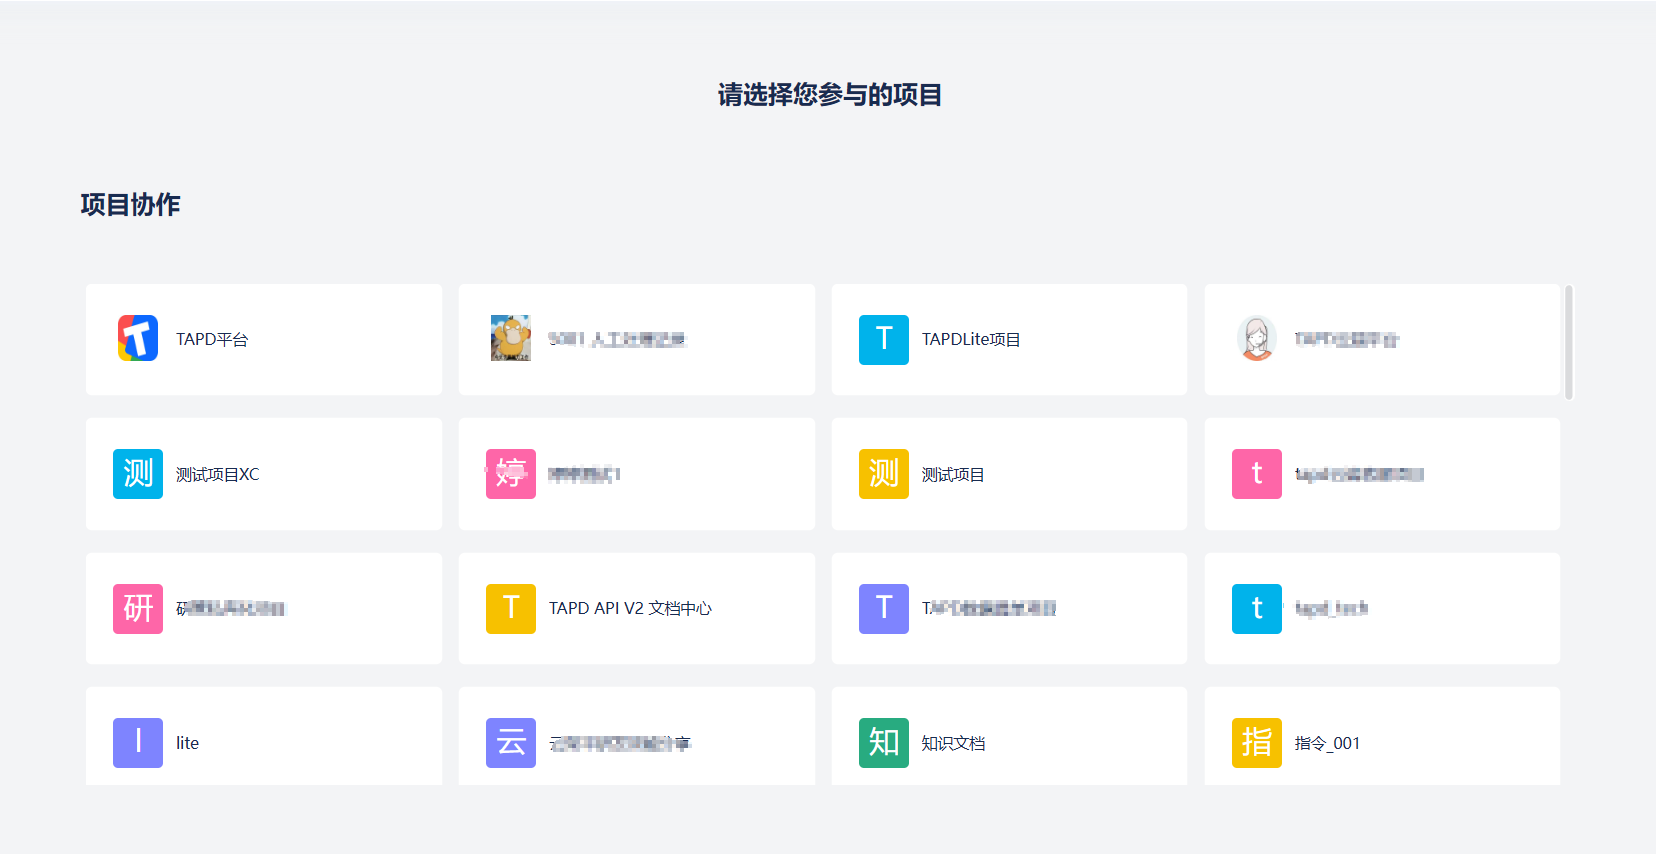Open the 指令_001 project name
This screenshot has height=854, width=1656.
pyautogui.click(x=1327, y=744)
